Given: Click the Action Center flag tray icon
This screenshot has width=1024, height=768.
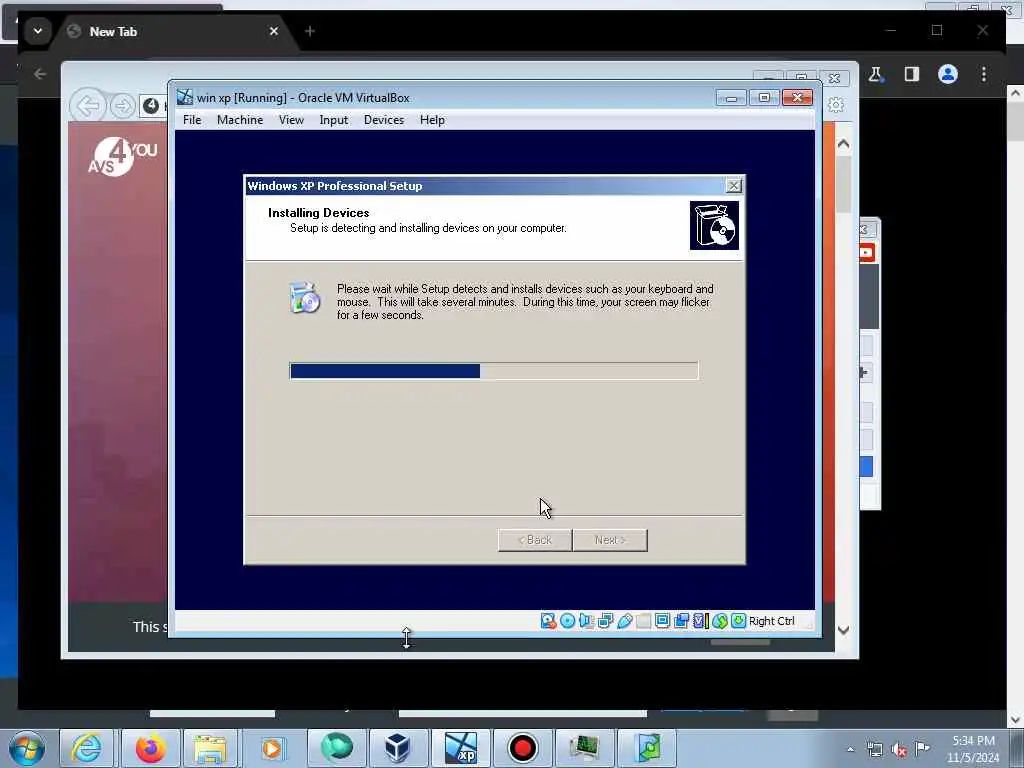Looking at the screenshot, I should (x=922, y=748).
